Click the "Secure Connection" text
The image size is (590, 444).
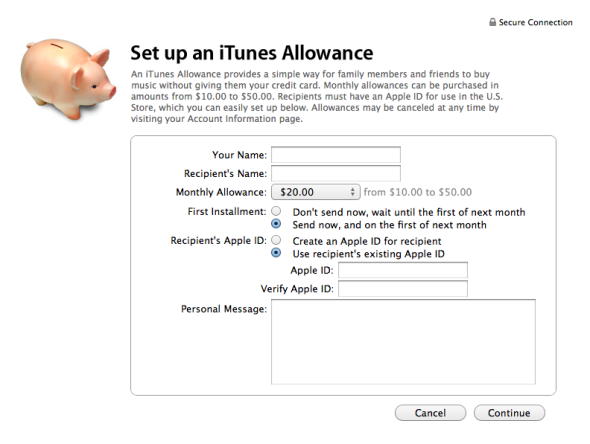535,23
